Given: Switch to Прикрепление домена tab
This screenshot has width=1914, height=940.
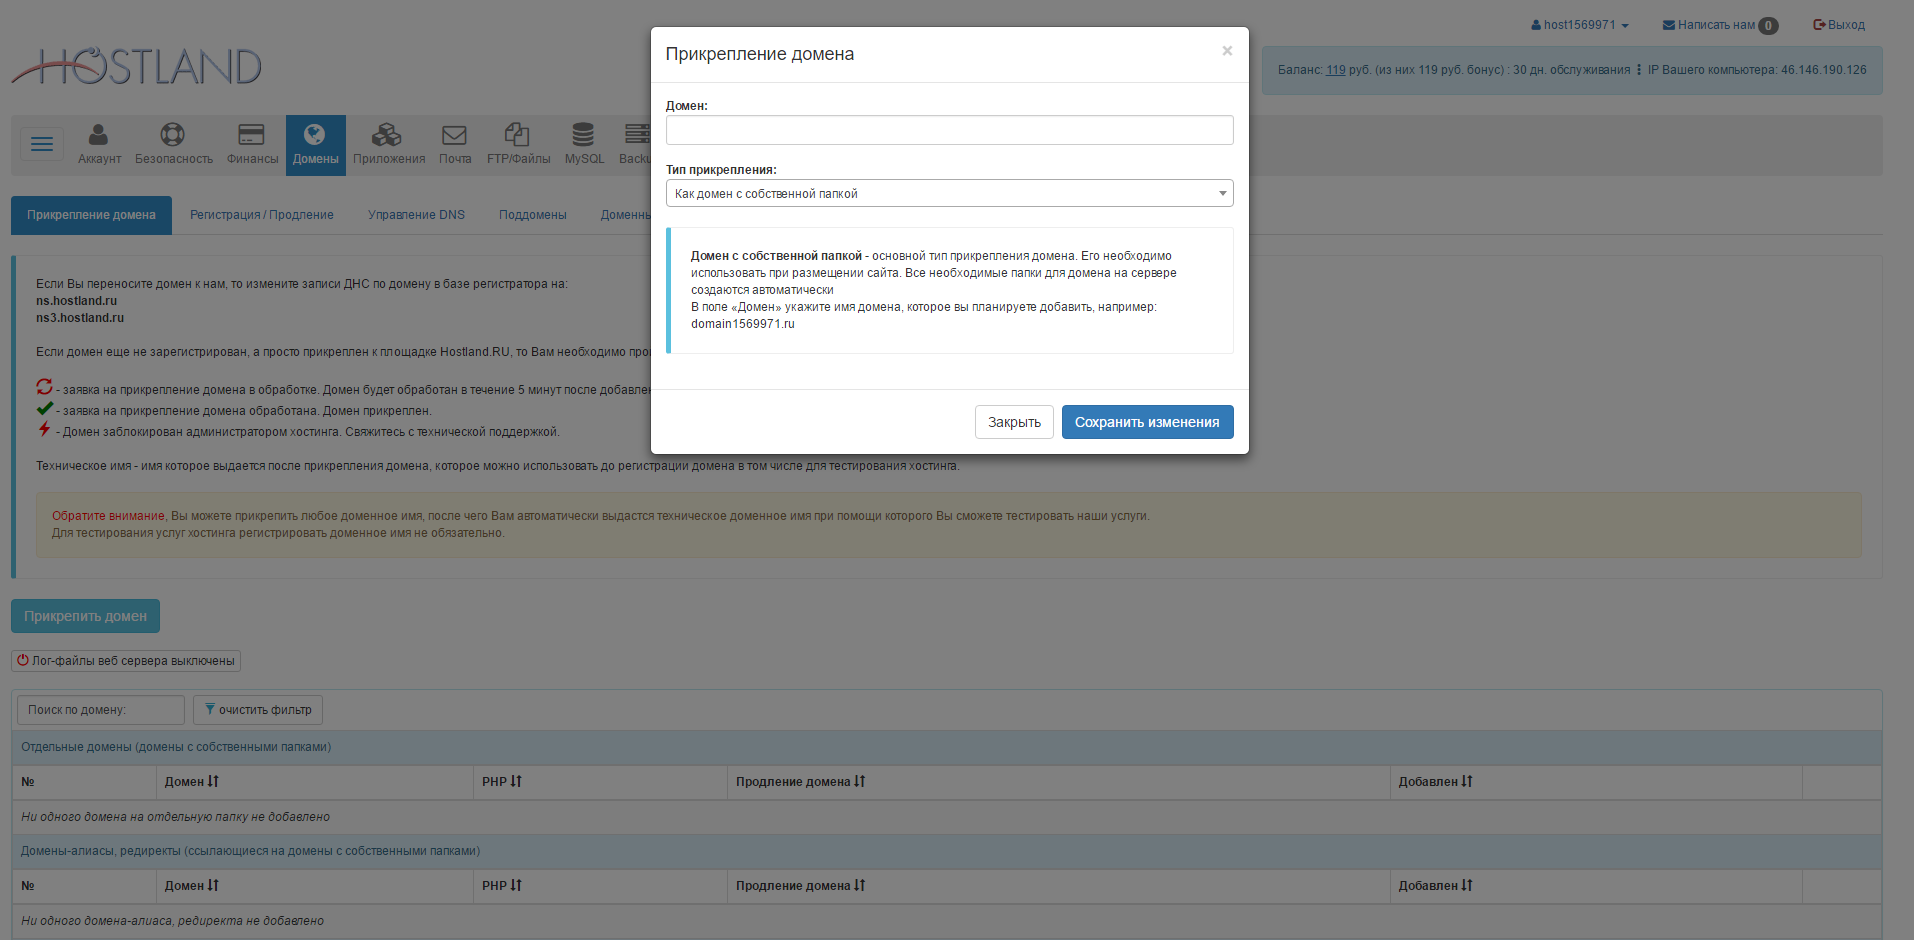Looking at the screenshot, I should click(x=91, y=215).
